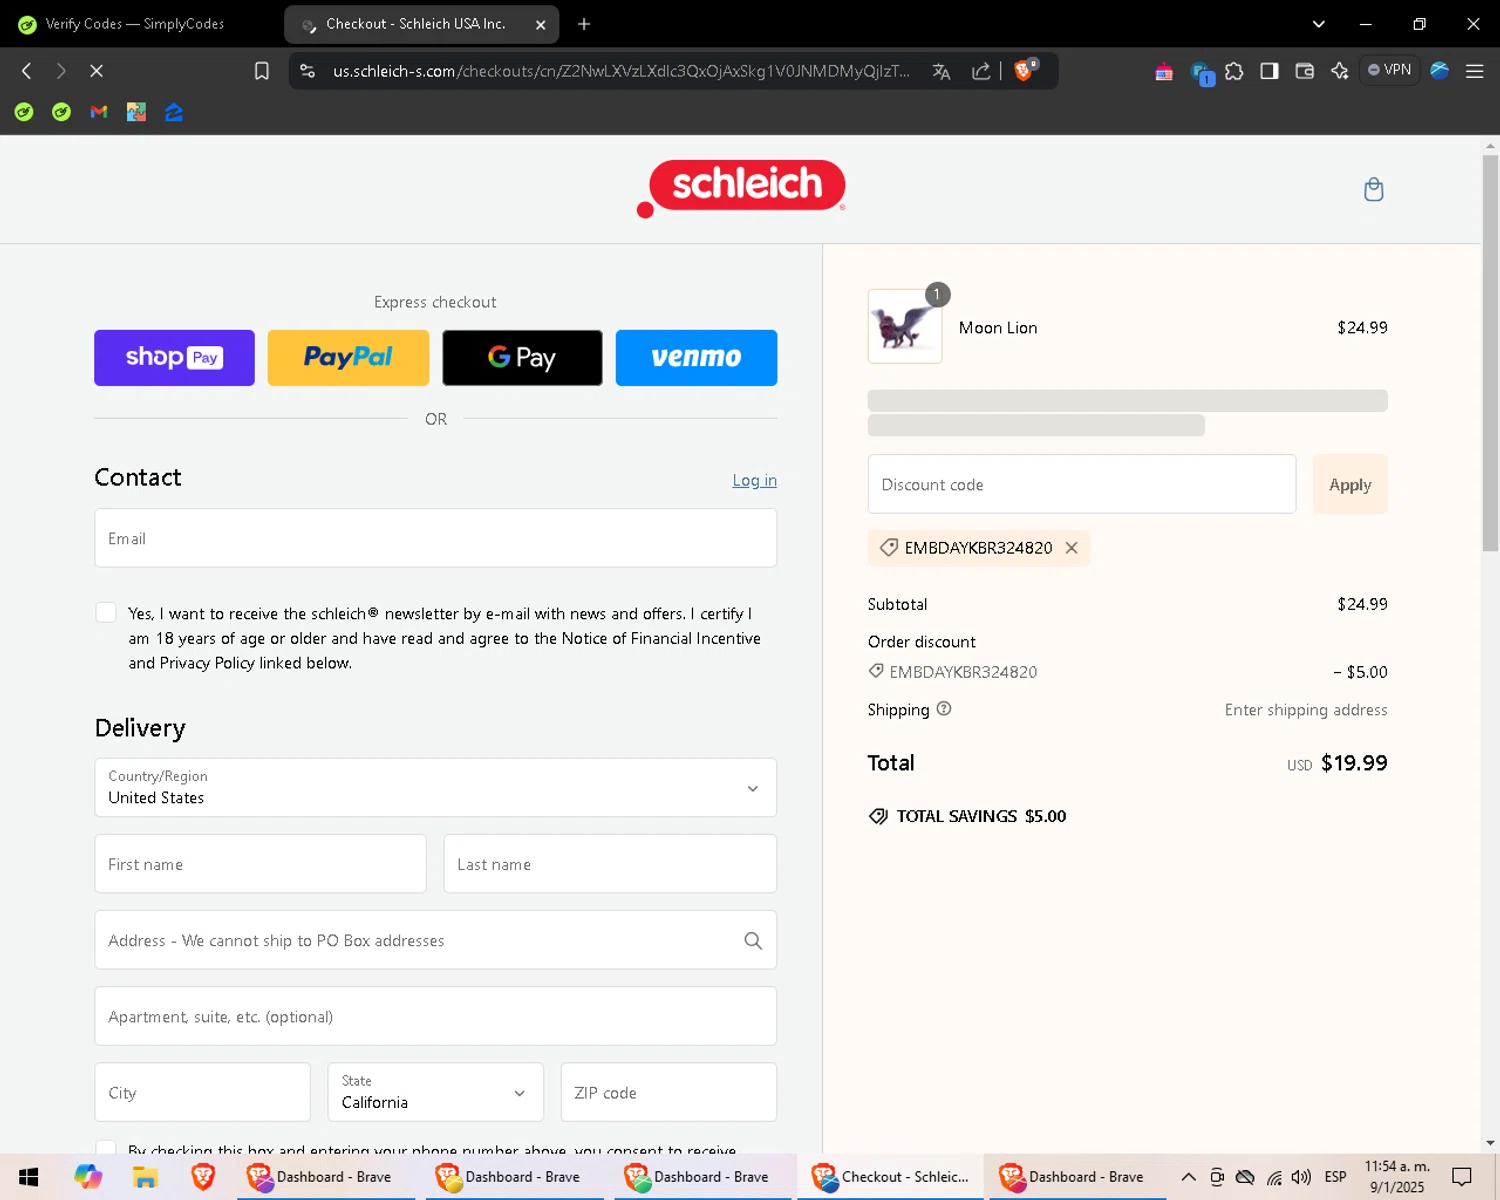Screen dimensions: 1500x1200
Task: Click the schleich logo
Action: click(741, 188)
